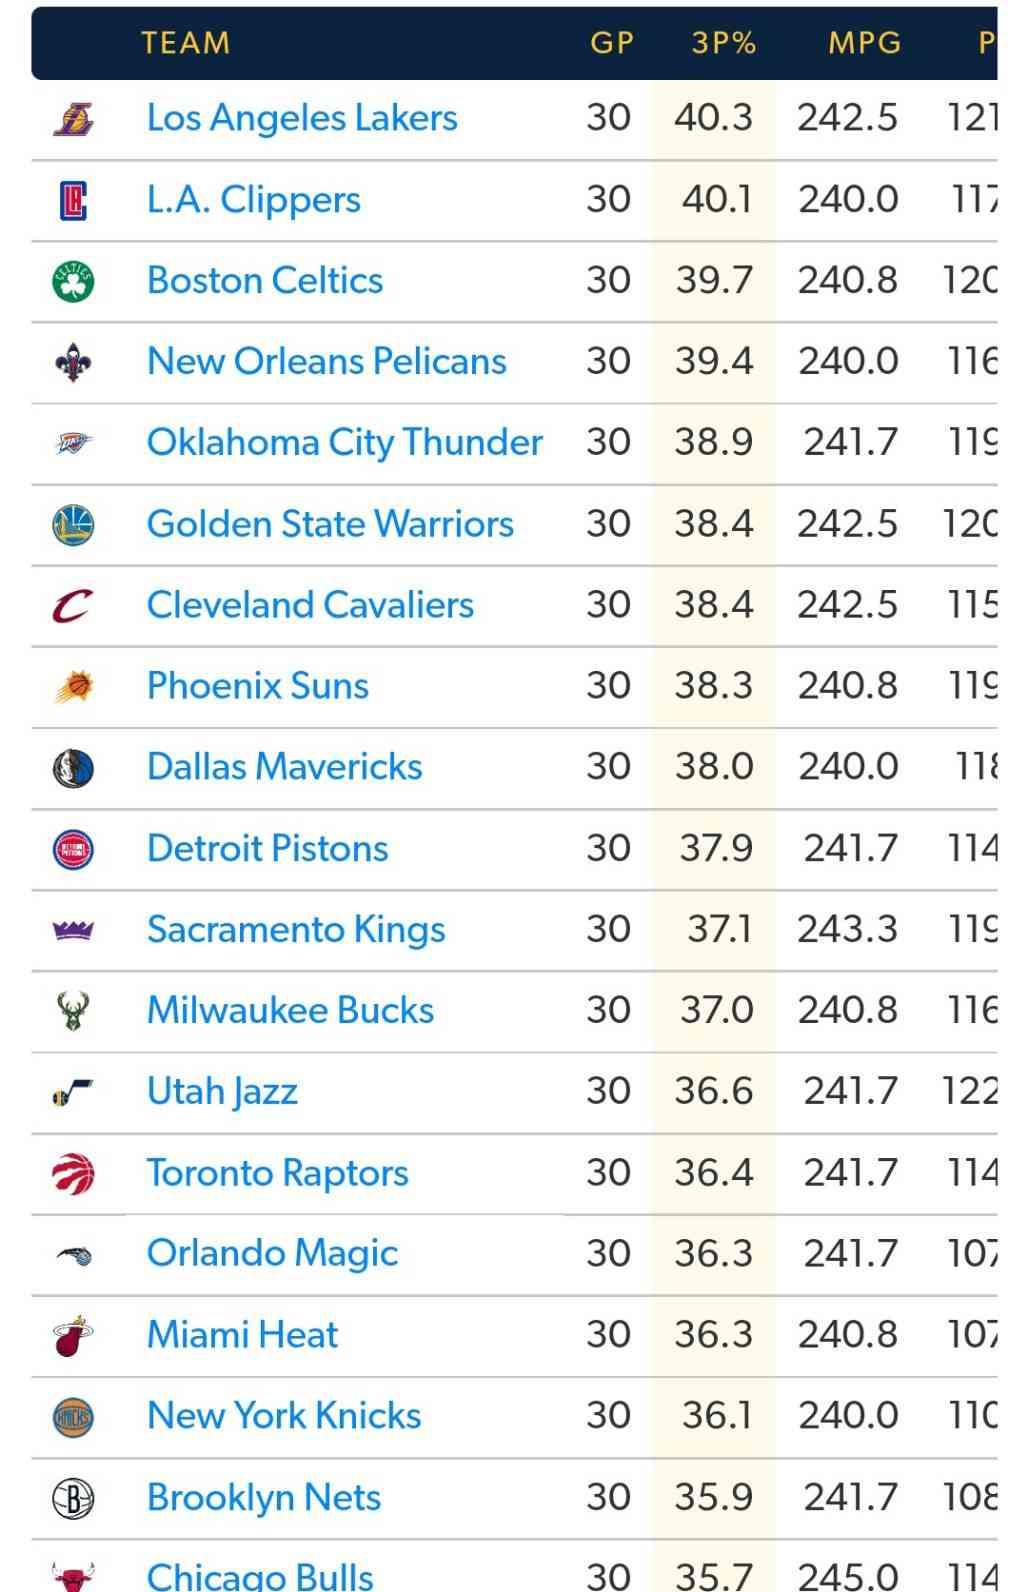Viewport: 1028px width, 1592px height.
Task: Click the Toronto Raptors logo icon
Action: pyautogui.click(x=73, y=1173)
